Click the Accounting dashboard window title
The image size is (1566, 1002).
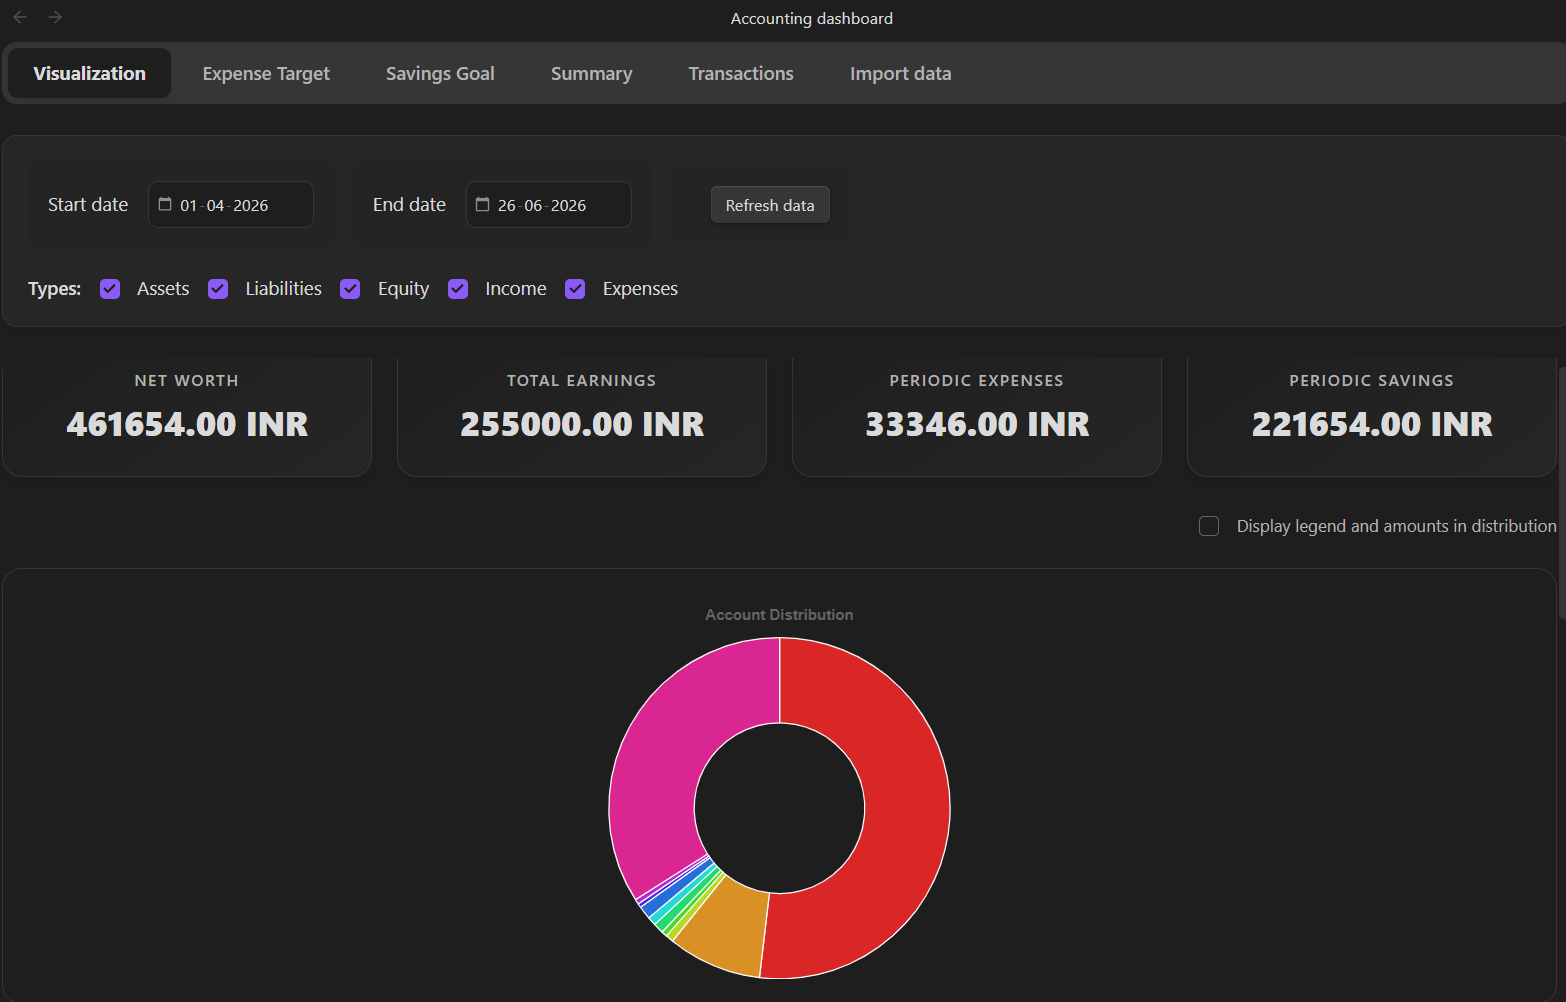(x=812, y=18)
